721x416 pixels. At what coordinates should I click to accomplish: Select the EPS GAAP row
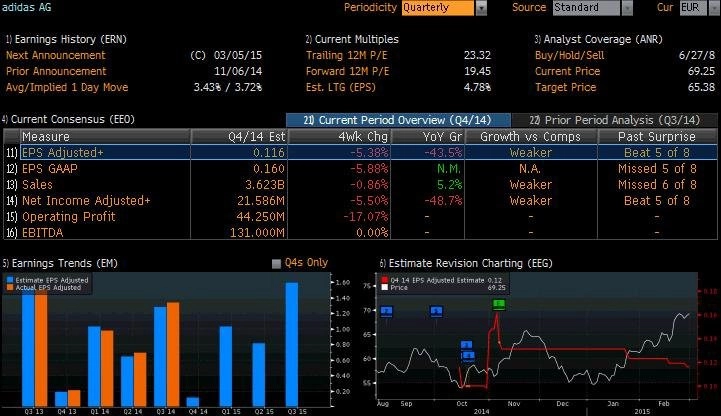tap(360, 169)
